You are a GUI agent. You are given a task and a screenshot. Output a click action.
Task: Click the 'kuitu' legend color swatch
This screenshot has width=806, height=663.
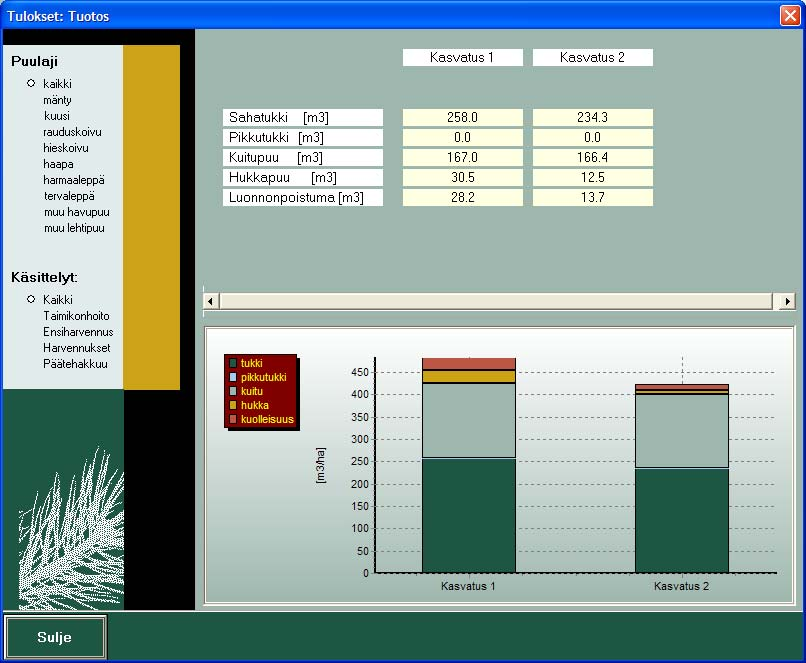233,391
